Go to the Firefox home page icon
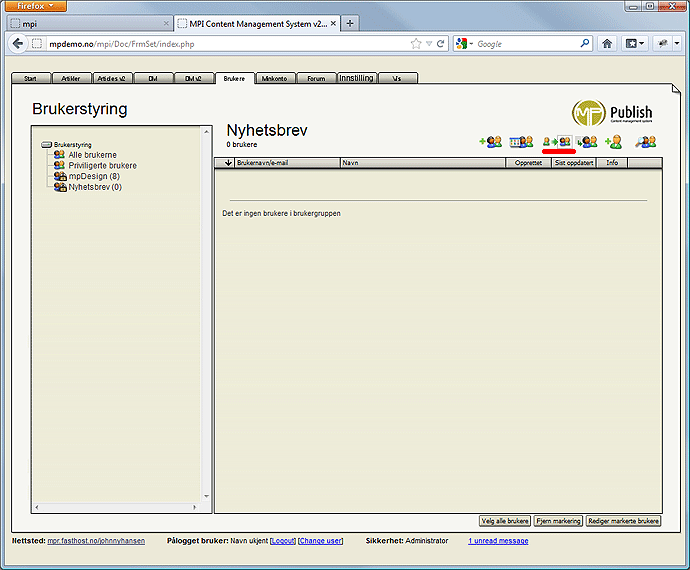Viewport: 690px width, 570px height. (x=607, y=44)
